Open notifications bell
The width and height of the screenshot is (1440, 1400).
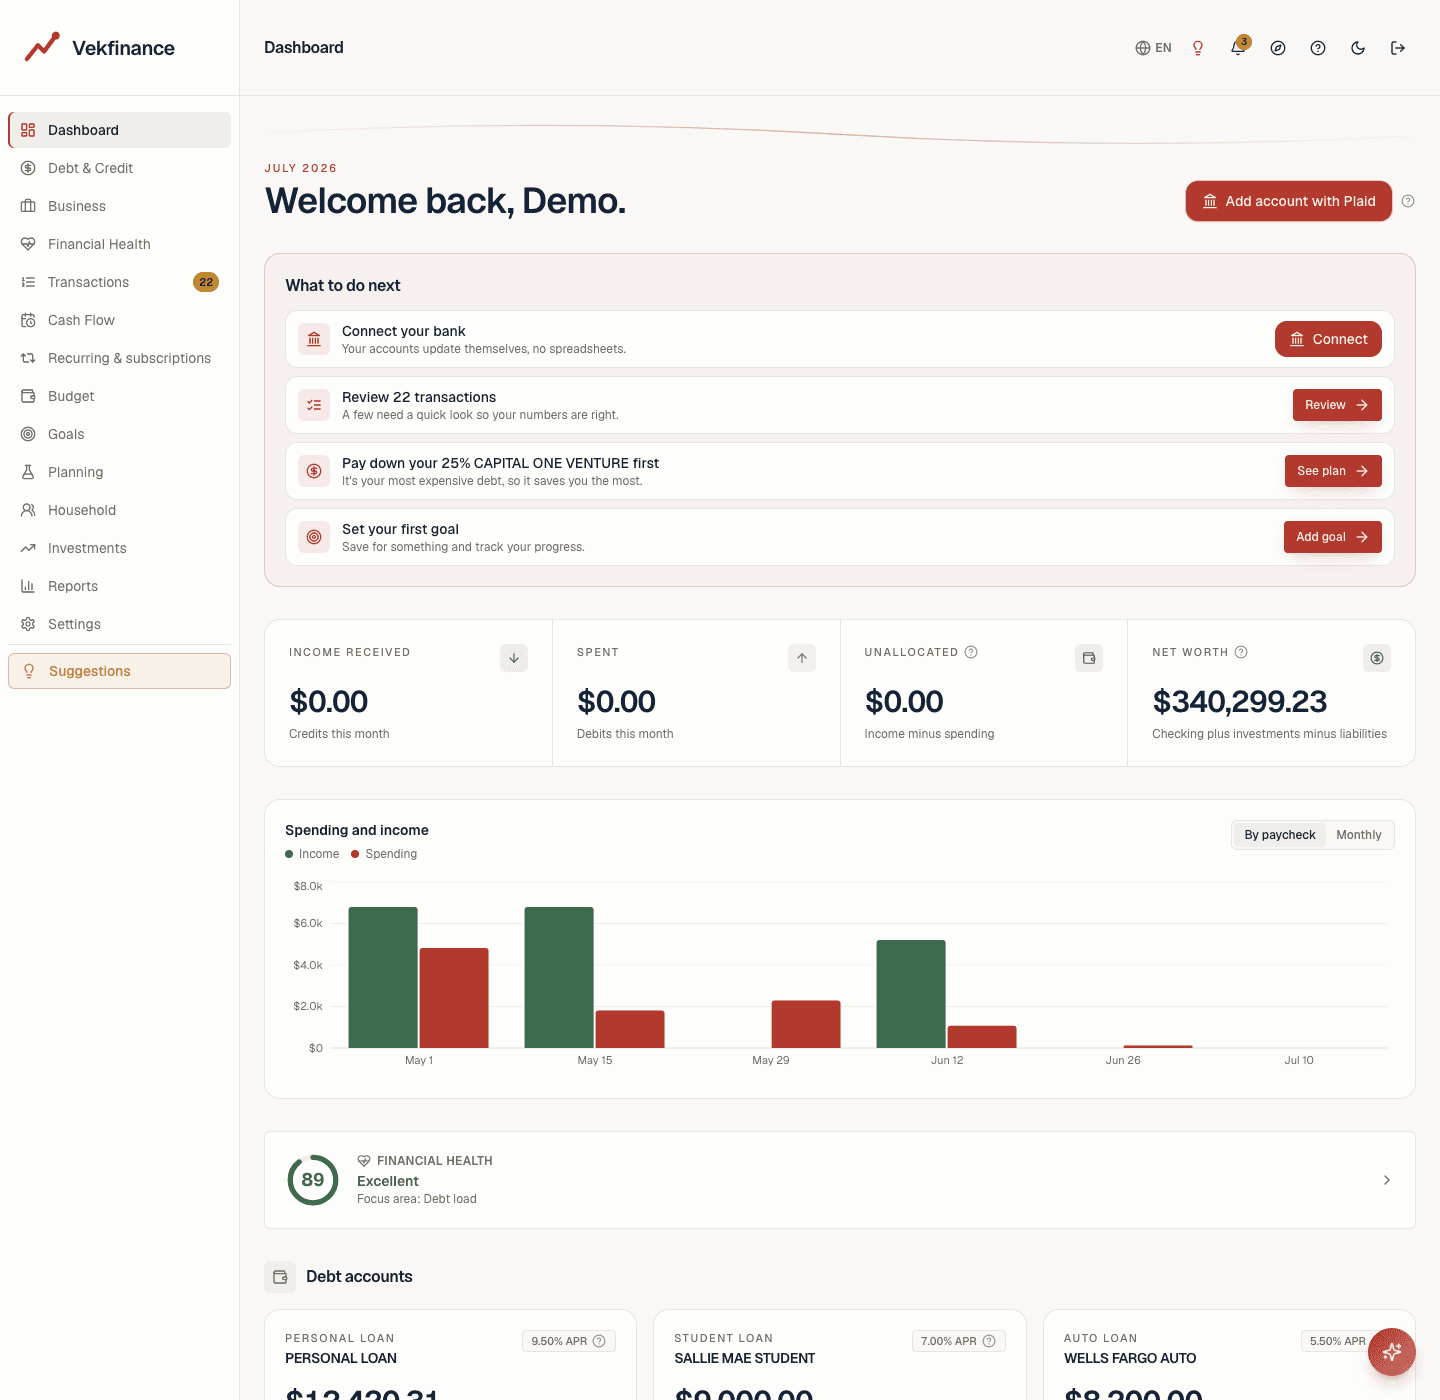click(x=1238, y=48)
